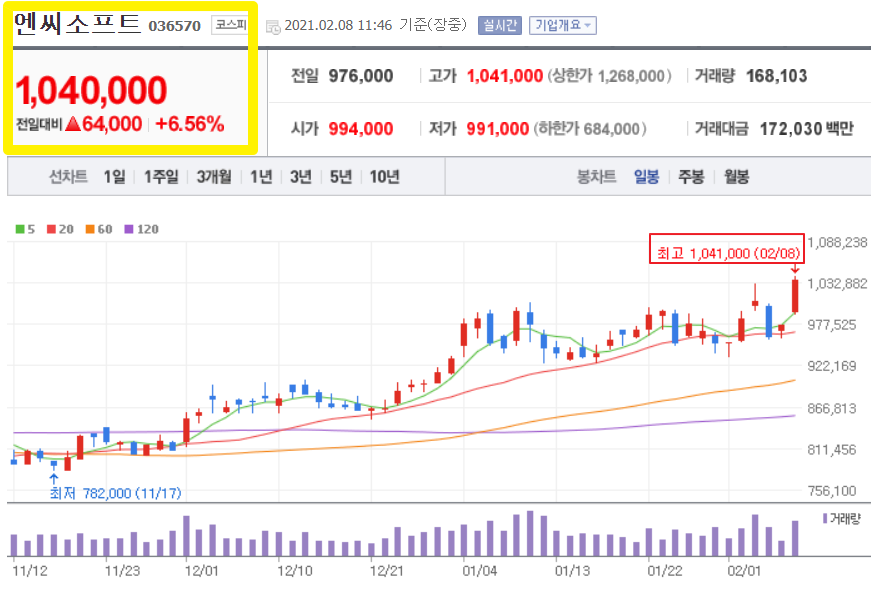Click the 922,169 price axis label
Viewport: 871px width, 589px height.
(x=832, y=366)
